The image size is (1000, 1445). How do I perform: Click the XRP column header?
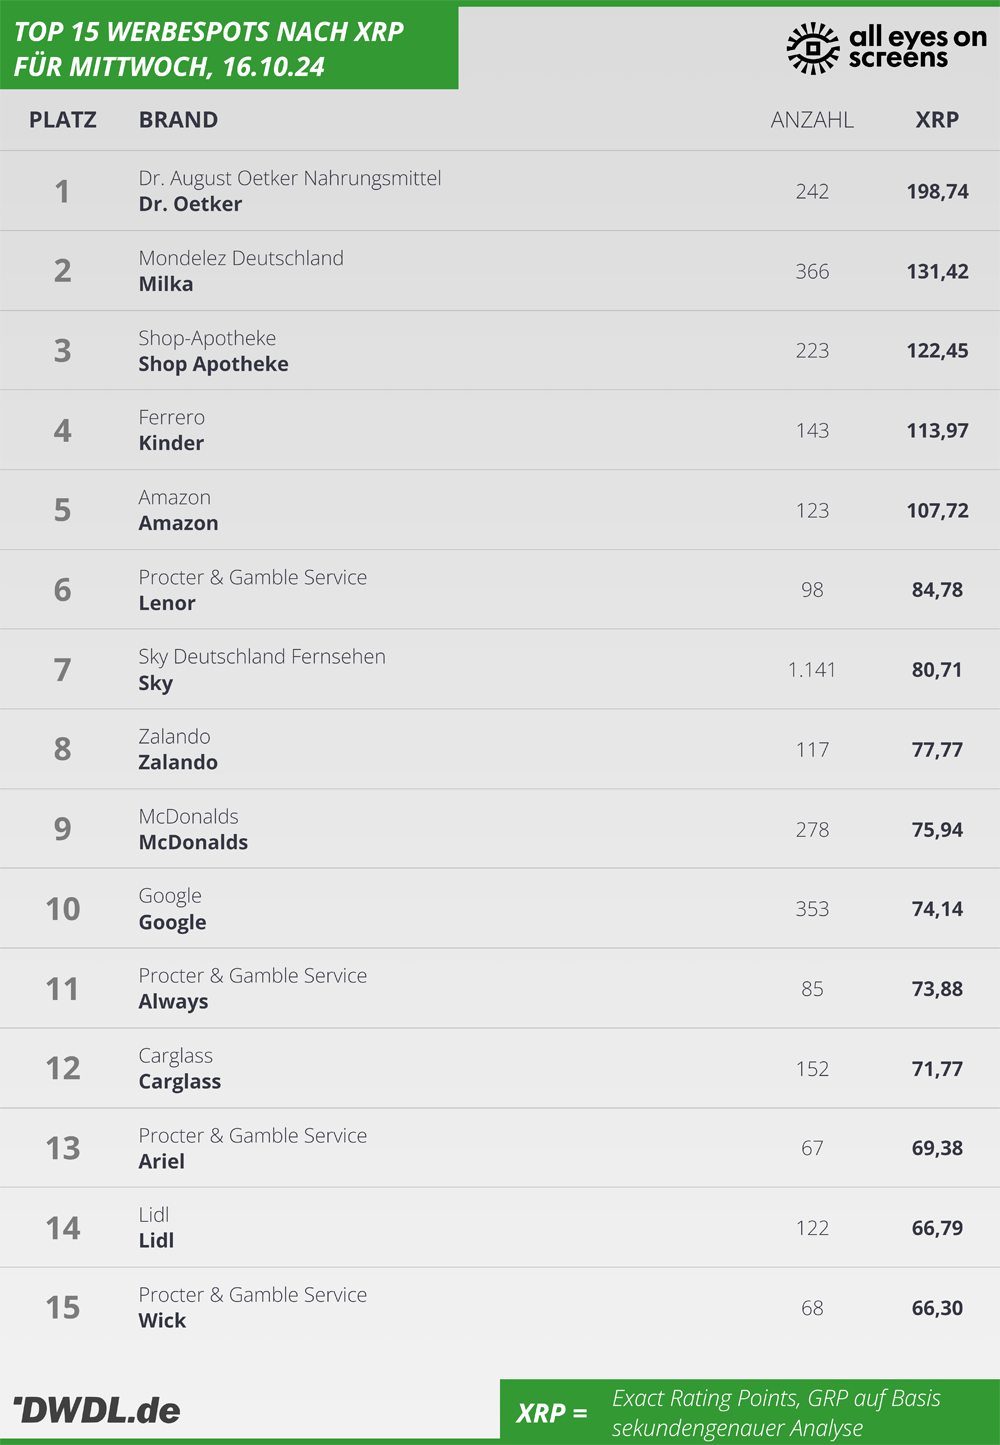pyautogui.click(x=937, y=120)
